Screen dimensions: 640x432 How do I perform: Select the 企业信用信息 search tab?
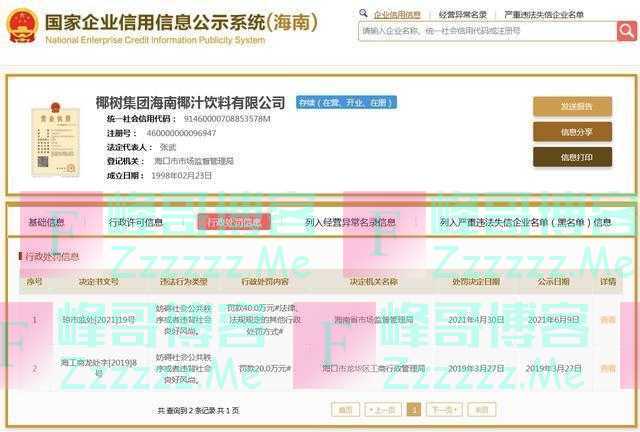(x=397, y=15)
